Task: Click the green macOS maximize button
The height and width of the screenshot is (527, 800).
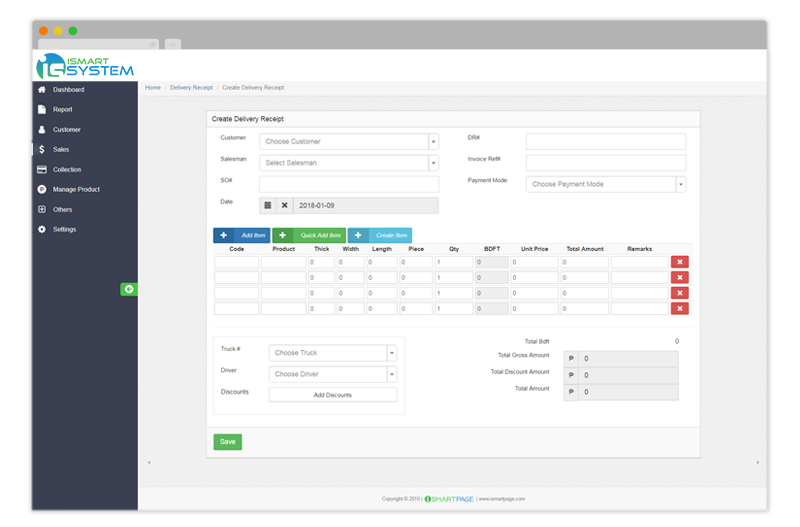Action: pos(73,31)
